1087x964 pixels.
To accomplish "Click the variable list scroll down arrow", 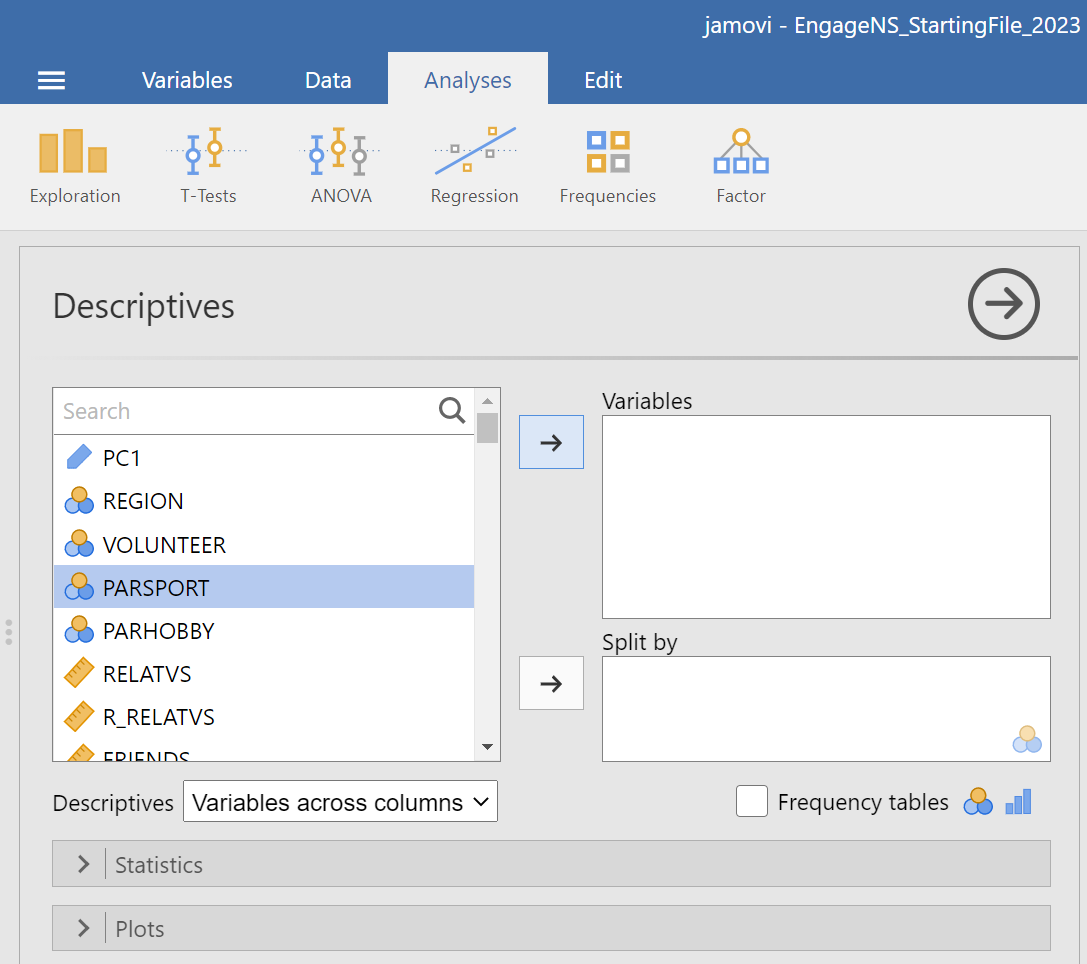I will pos(487,746).
